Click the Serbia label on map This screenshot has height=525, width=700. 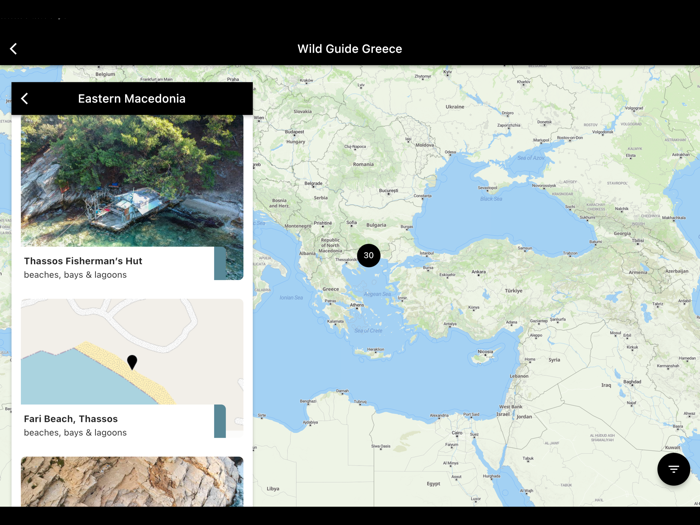[321, 197]
